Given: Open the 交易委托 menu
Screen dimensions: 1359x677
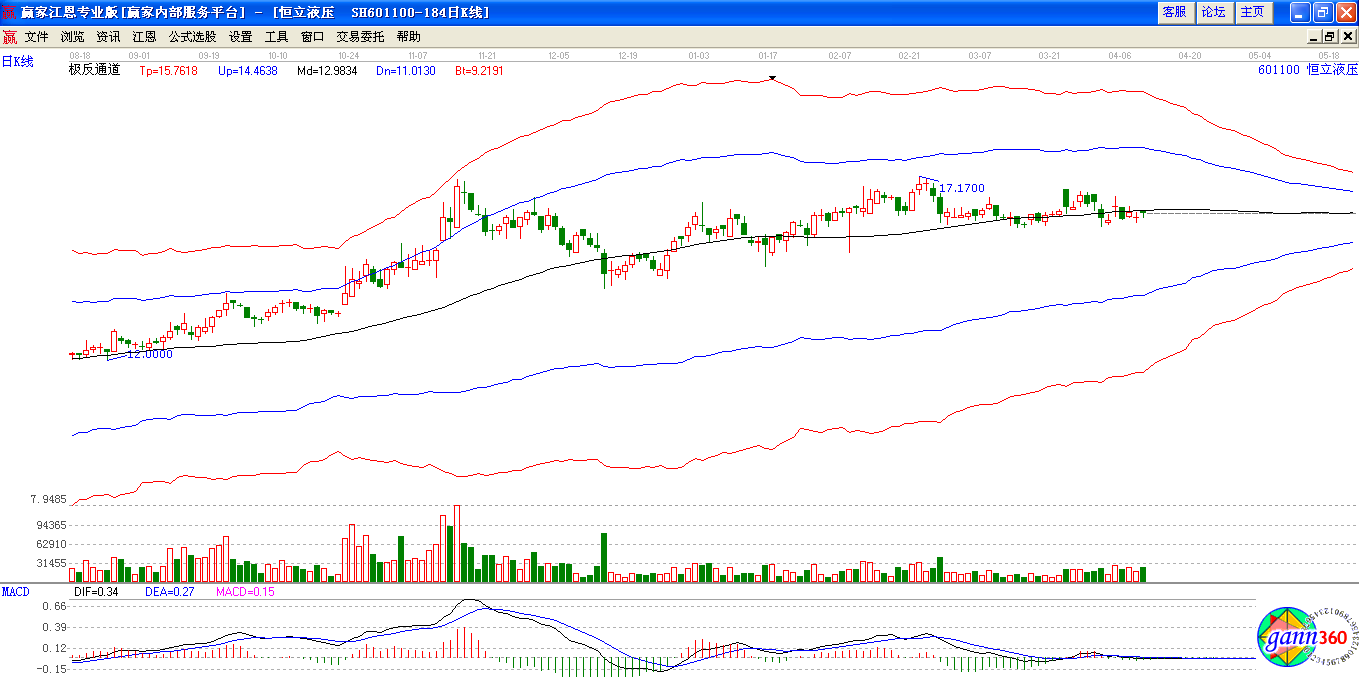Looking at the screenshot, I should coord(360,37).
